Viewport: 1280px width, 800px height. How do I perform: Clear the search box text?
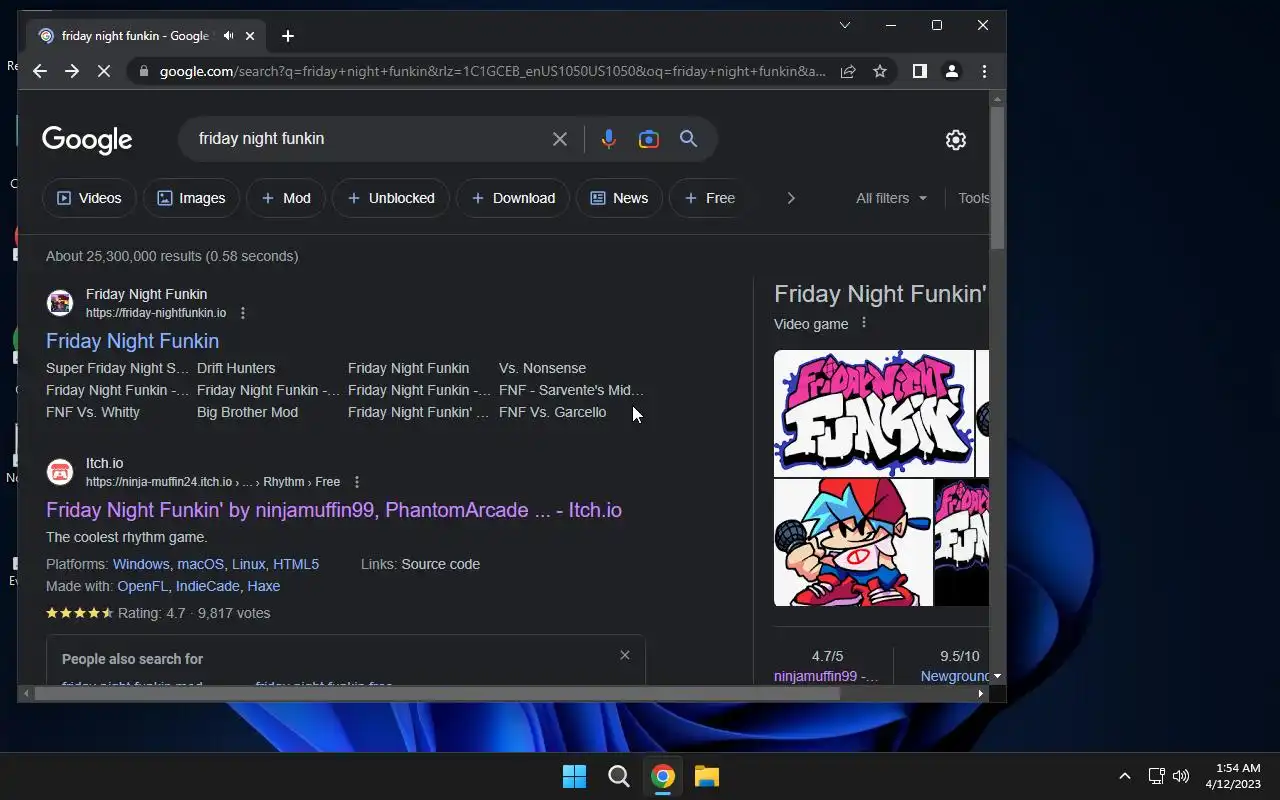coord(560,139)
